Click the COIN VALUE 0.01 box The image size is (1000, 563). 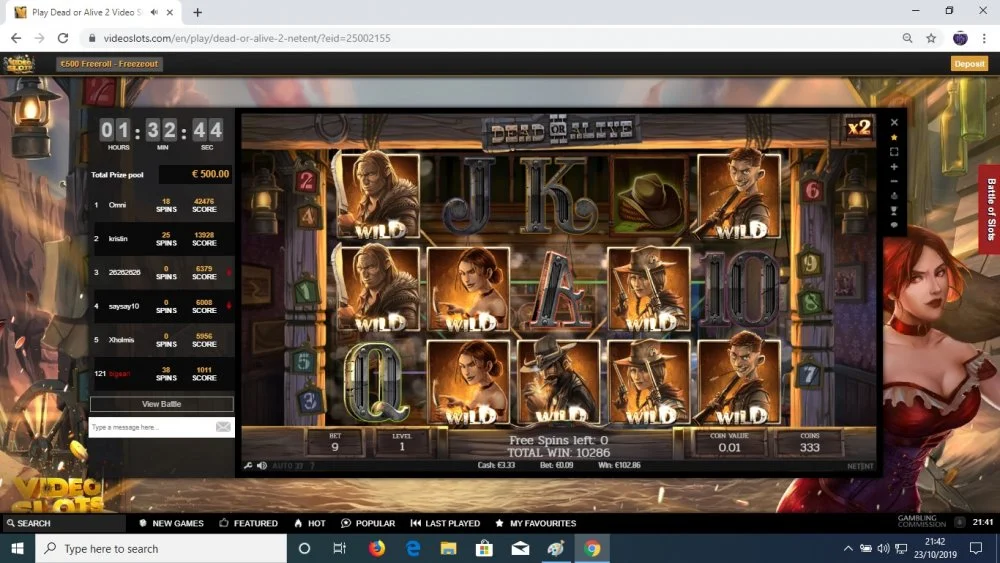point(729,442)
